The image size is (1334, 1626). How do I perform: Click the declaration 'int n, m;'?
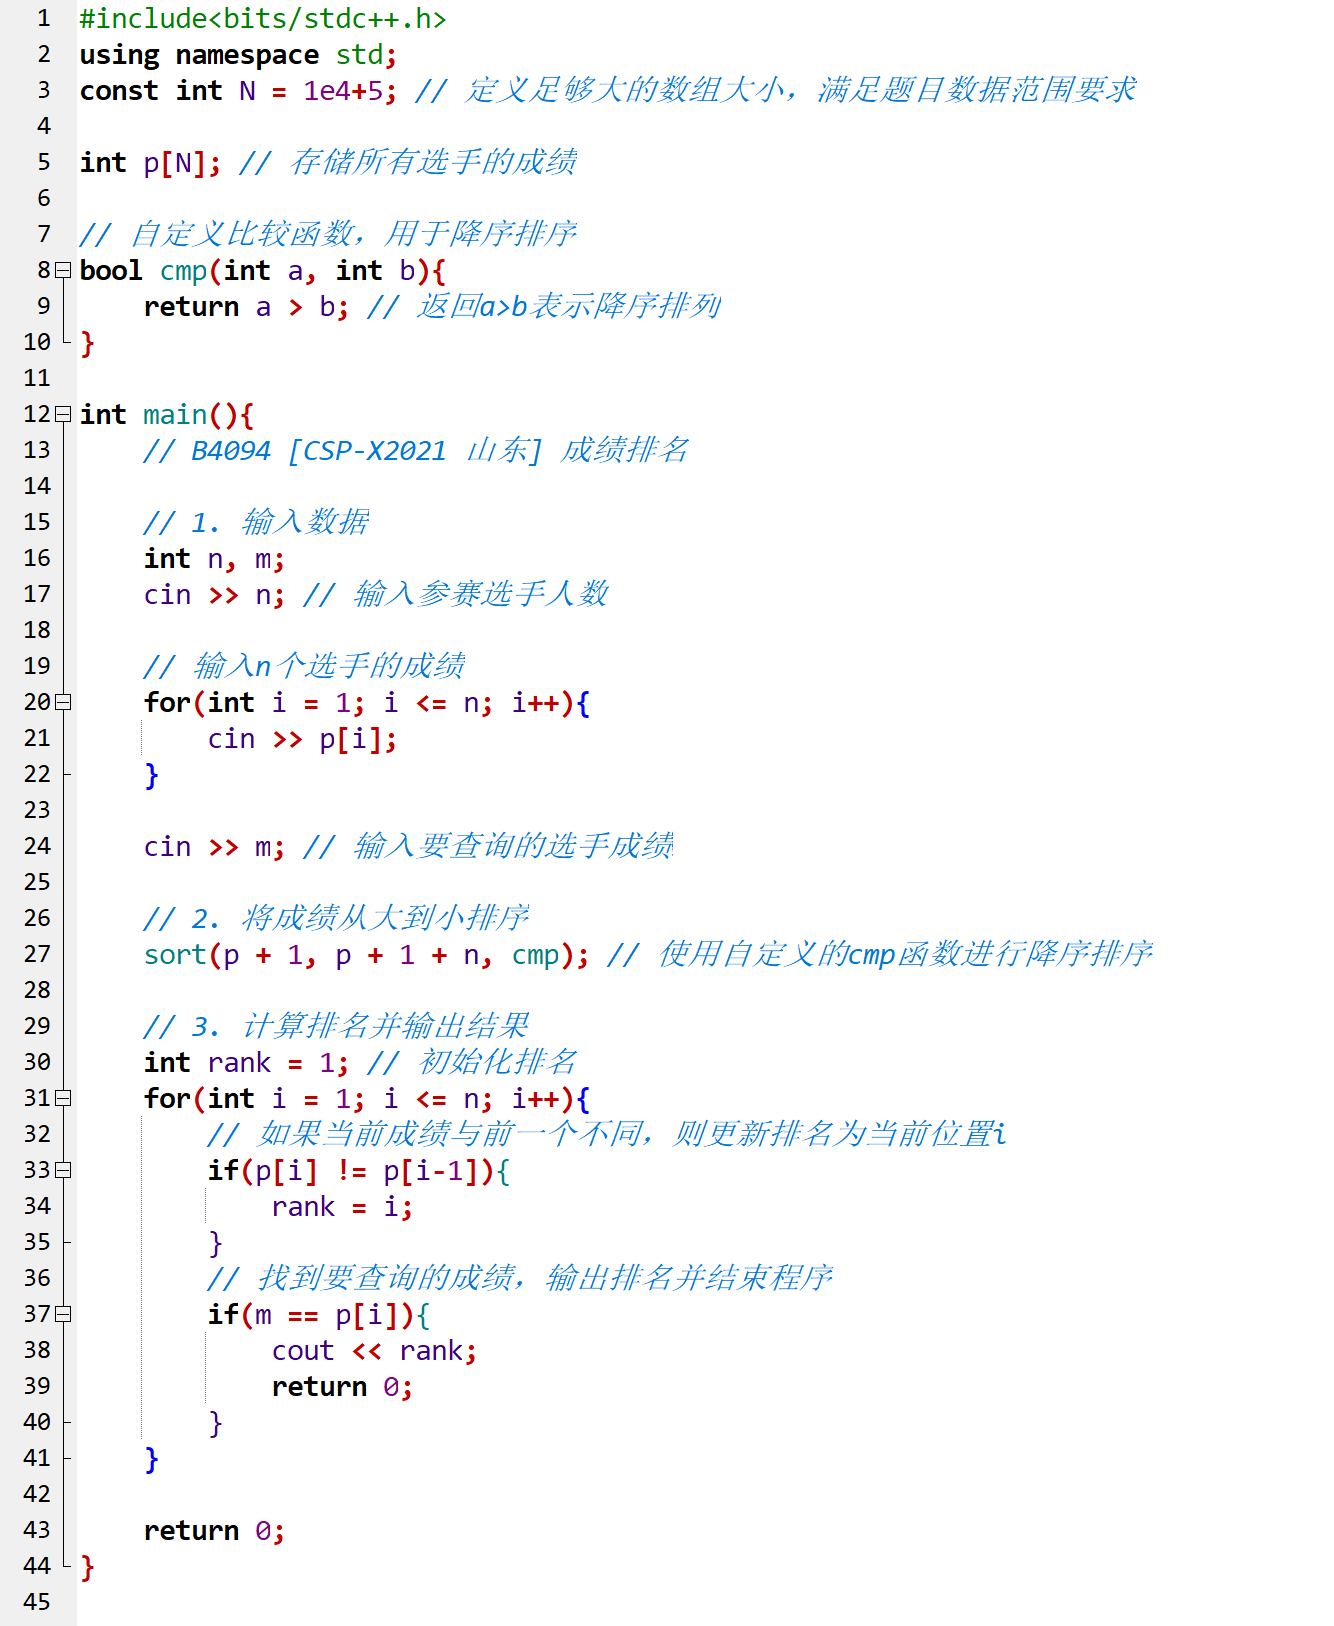tap(215, 559)
